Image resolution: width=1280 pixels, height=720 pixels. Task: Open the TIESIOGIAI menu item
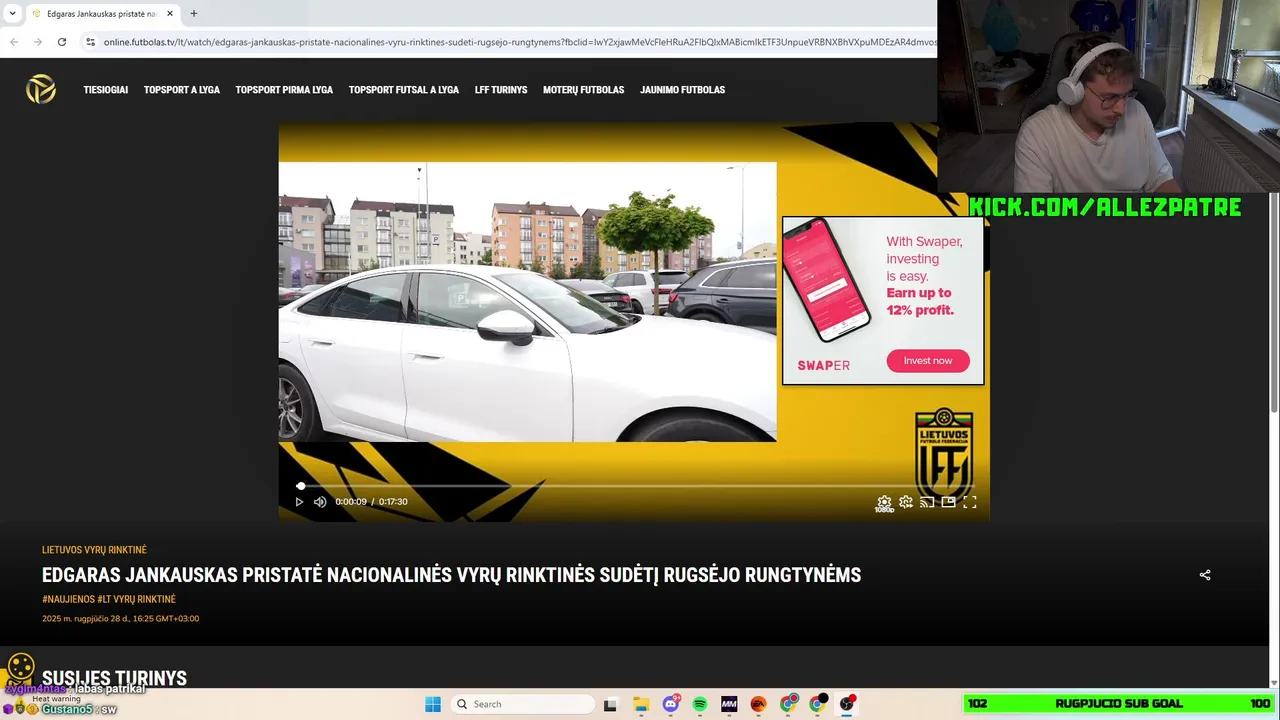tap(106, 90)
